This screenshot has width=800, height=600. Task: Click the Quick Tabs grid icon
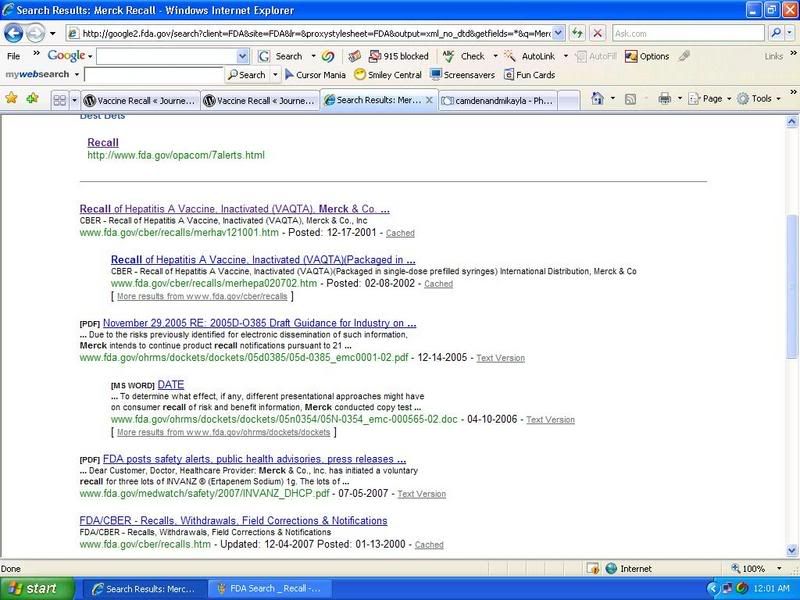[x=60, y=101]
